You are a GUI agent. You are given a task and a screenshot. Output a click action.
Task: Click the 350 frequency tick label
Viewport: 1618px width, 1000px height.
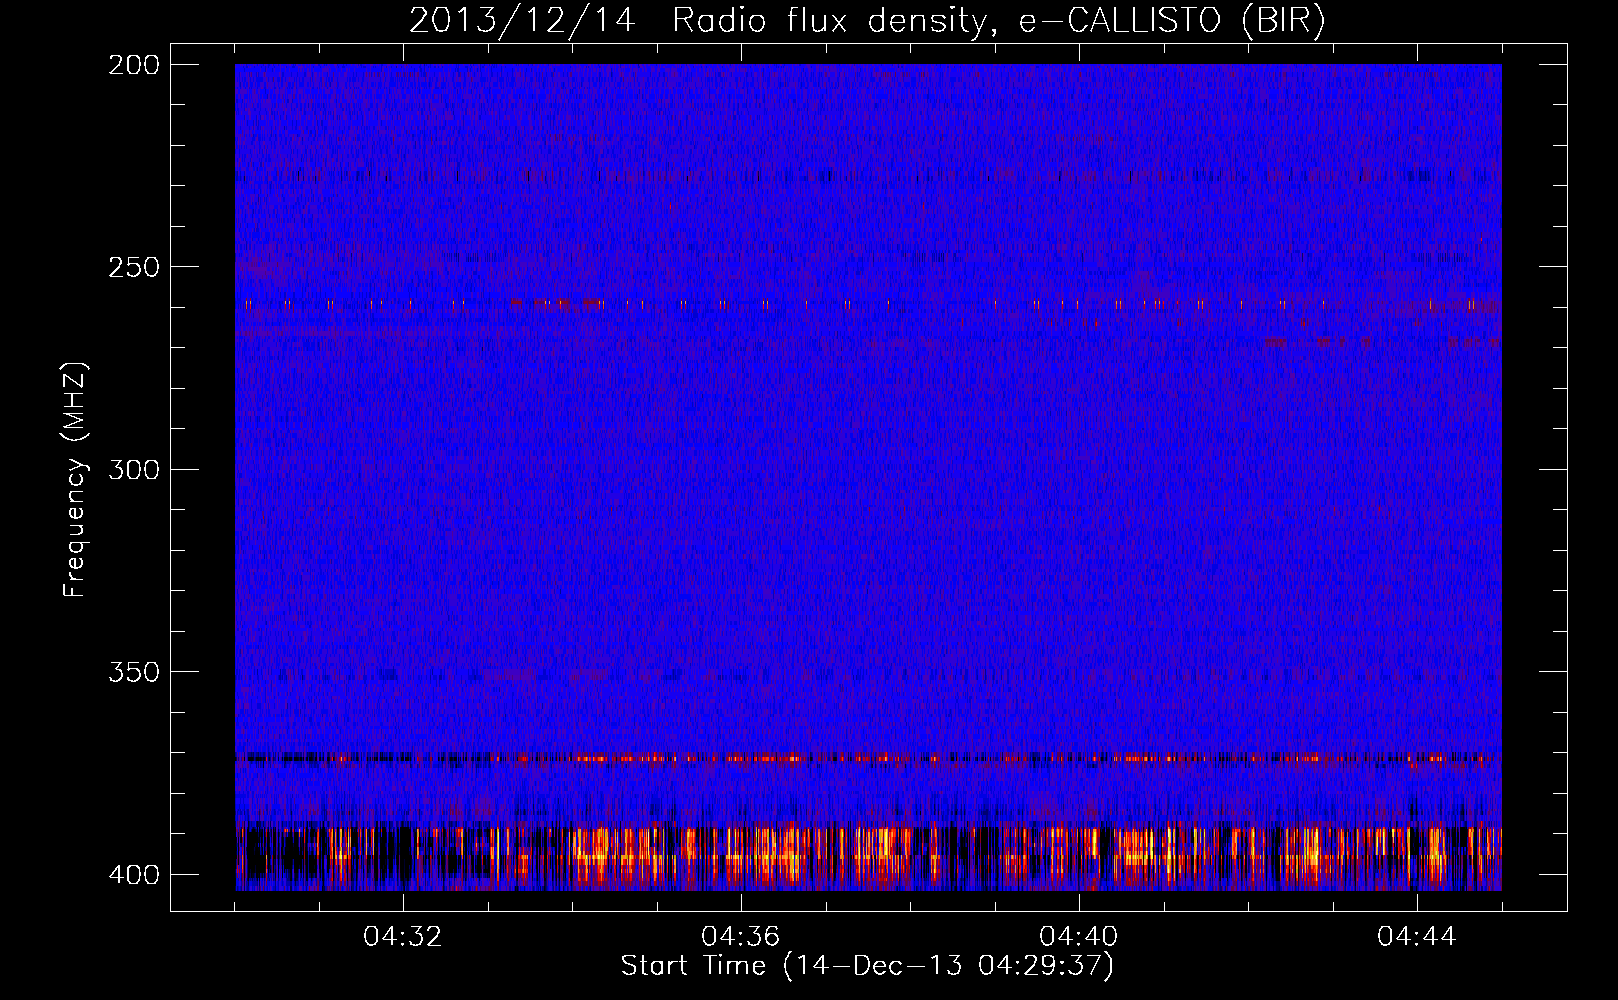coord(133,672)
